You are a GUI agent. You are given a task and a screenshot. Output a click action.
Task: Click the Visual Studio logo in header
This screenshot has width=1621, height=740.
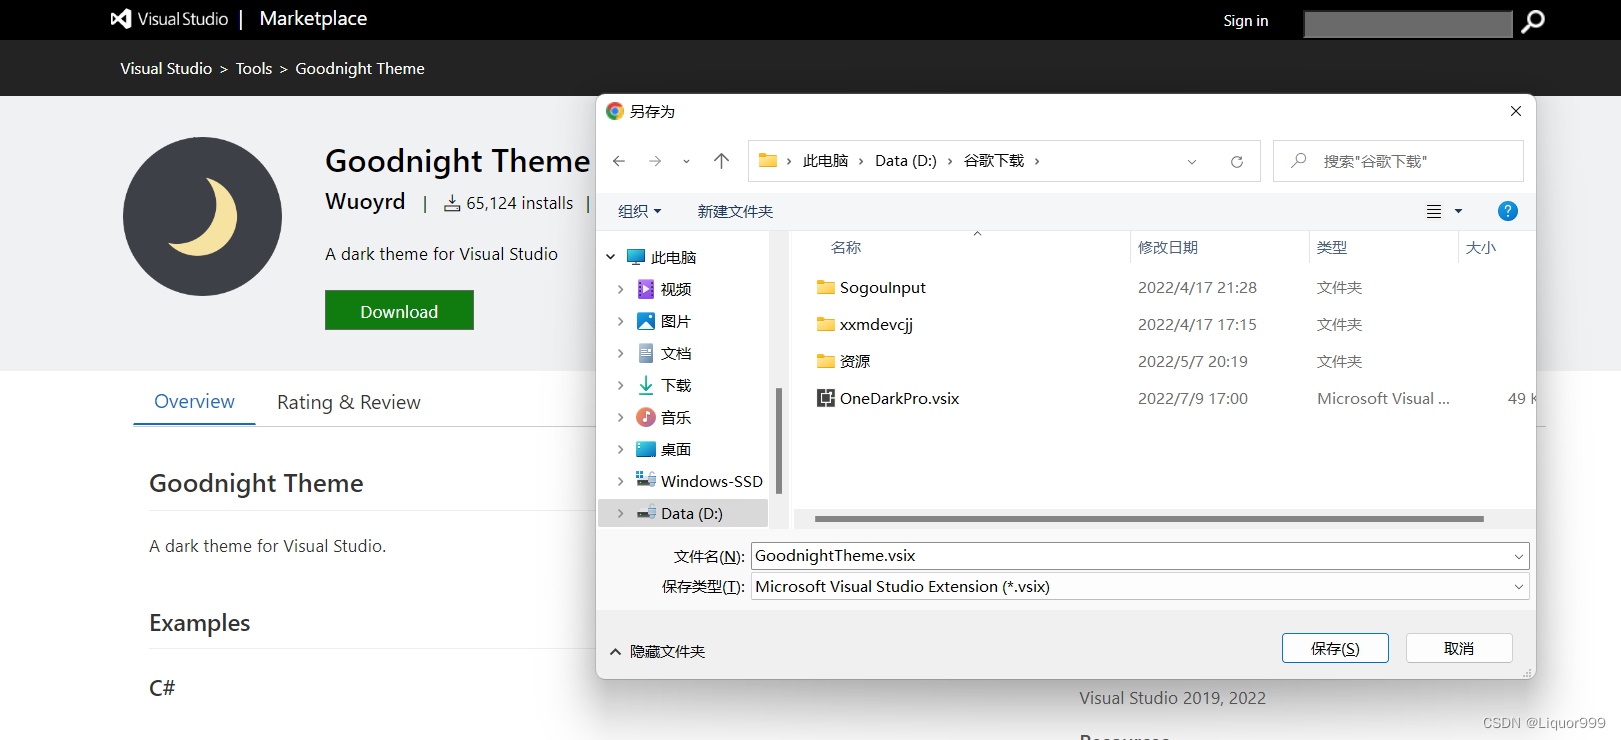169,19
